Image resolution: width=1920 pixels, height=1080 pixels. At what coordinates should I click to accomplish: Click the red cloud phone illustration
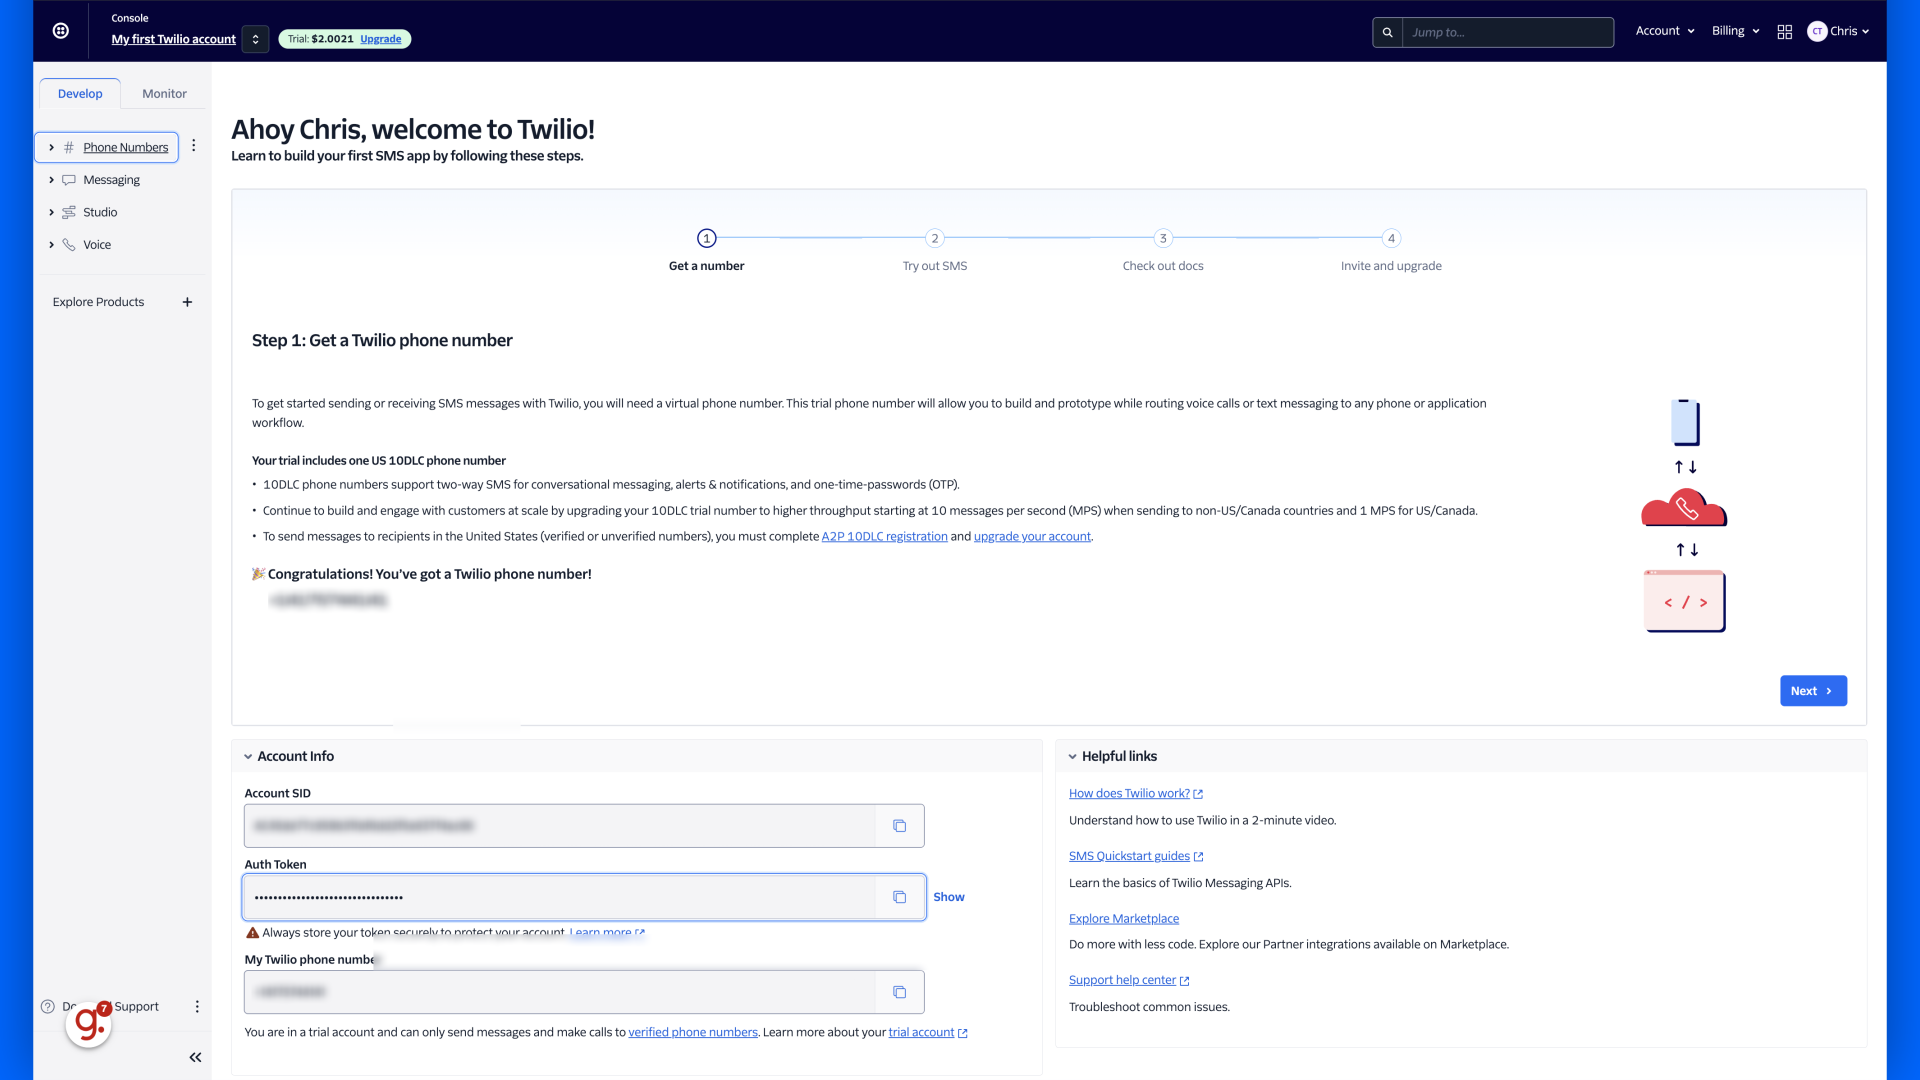1684,508
